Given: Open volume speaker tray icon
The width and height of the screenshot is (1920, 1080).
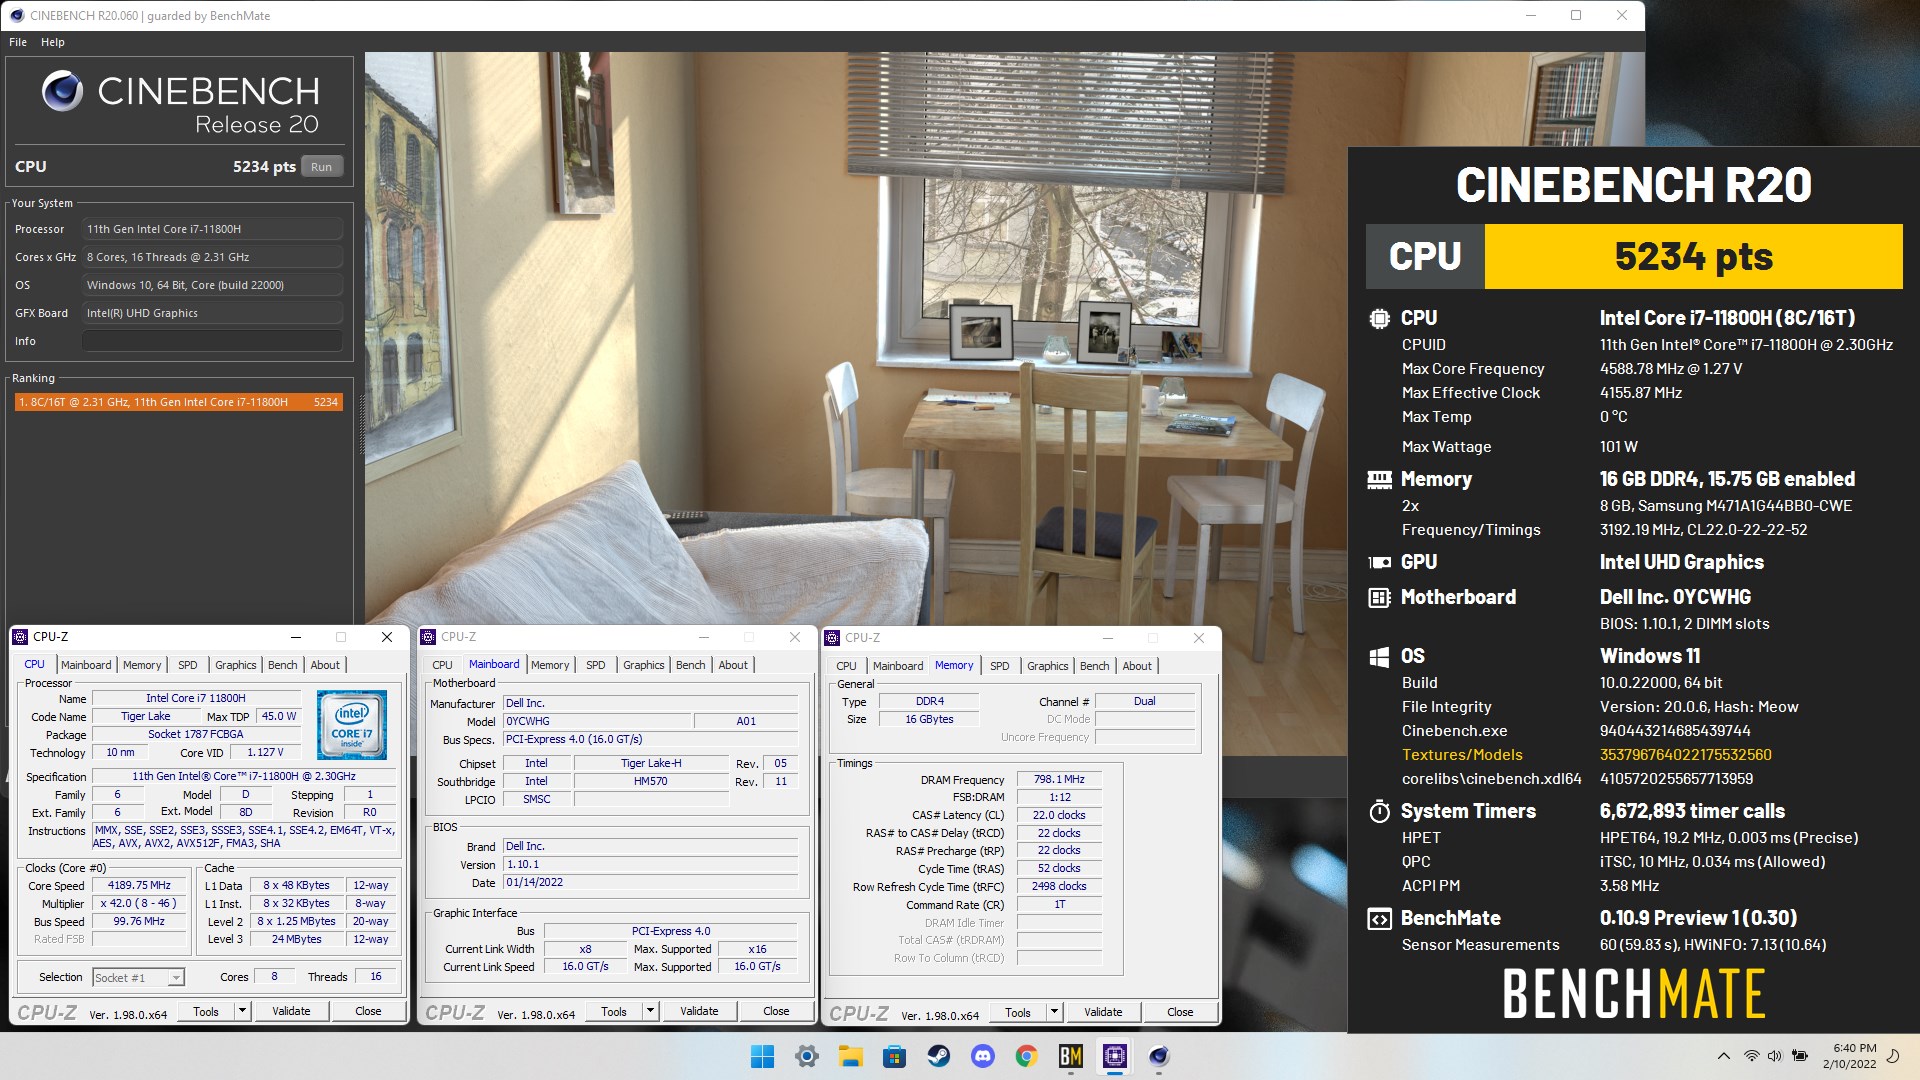Looking at the screenshot, I should (x=1774, y=1056).
